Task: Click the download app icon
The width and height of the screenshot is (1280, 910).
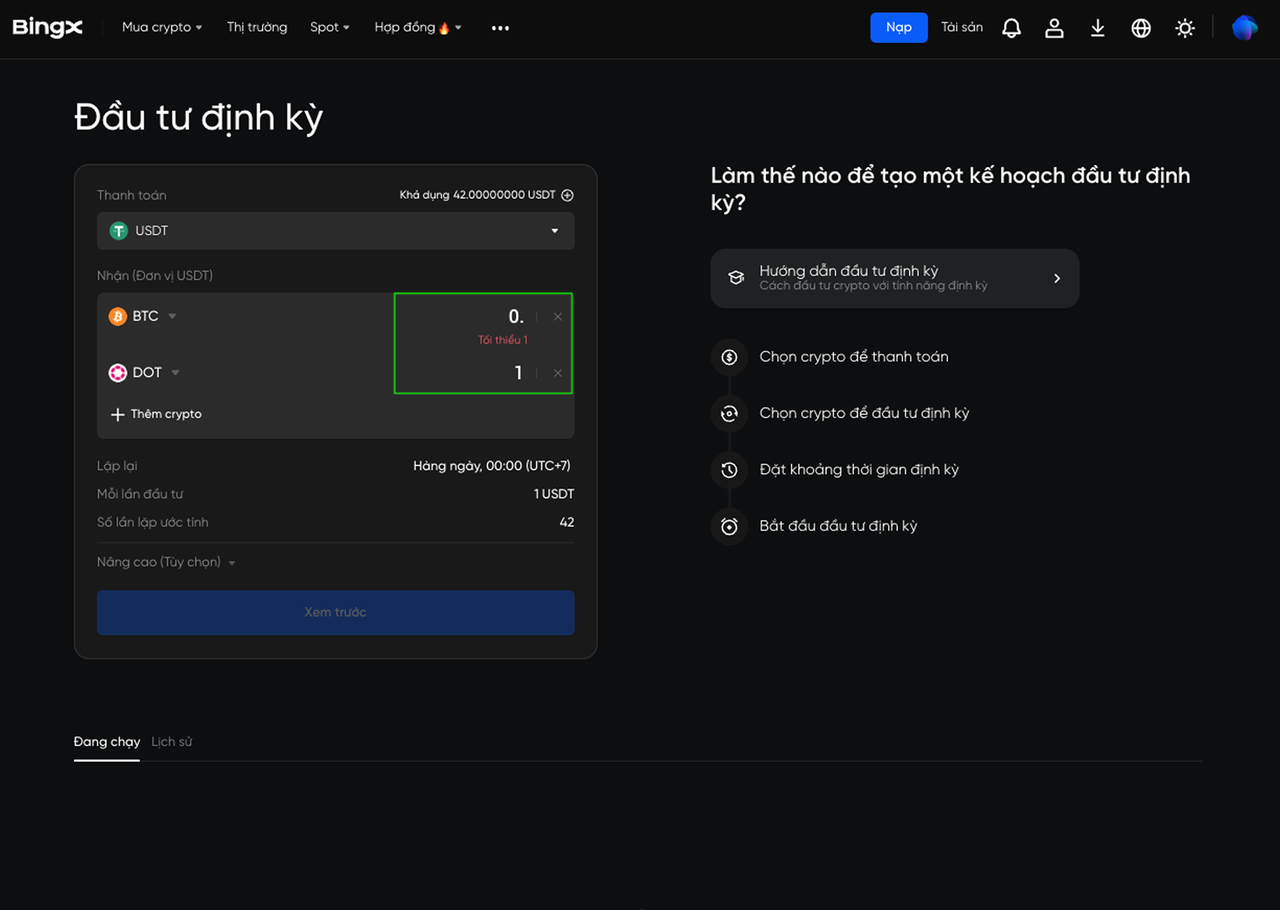Action: [x=1097, y=28]
